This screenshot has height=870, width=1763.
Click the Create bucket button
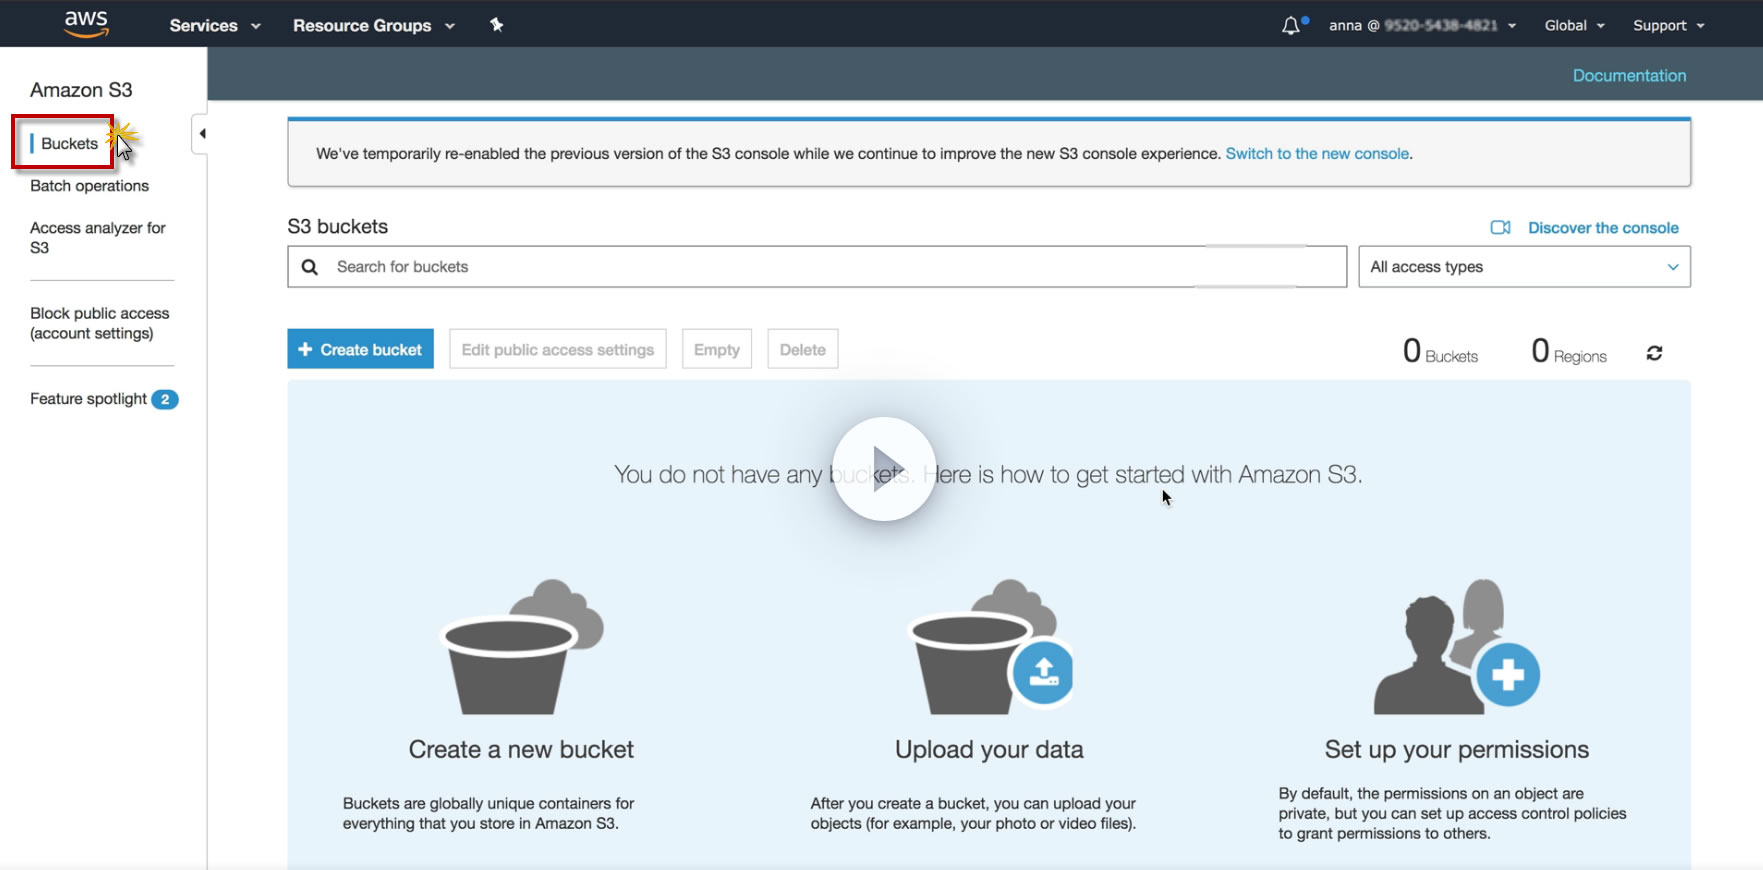360,349
